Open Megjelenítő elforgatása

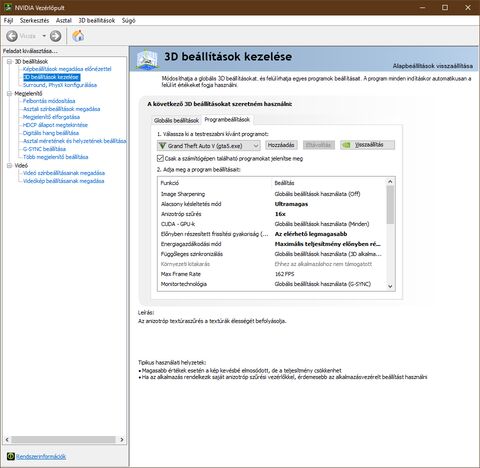(x=51, y=117)
